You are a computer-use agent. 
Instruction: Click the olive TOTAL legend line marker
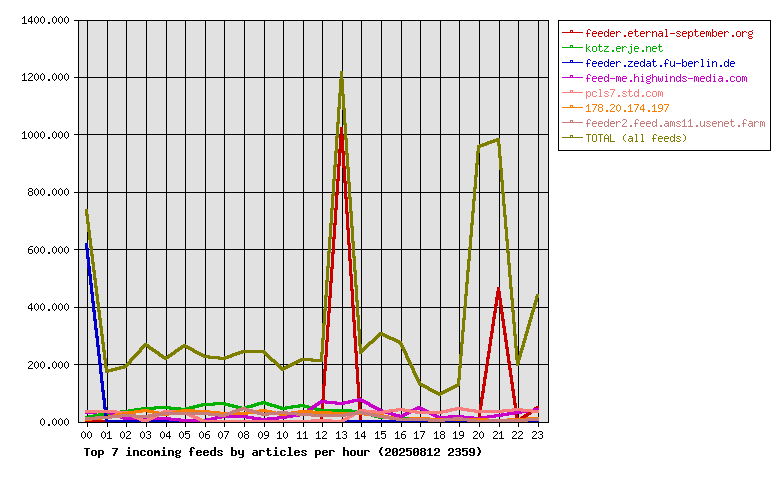coord(572,137)
